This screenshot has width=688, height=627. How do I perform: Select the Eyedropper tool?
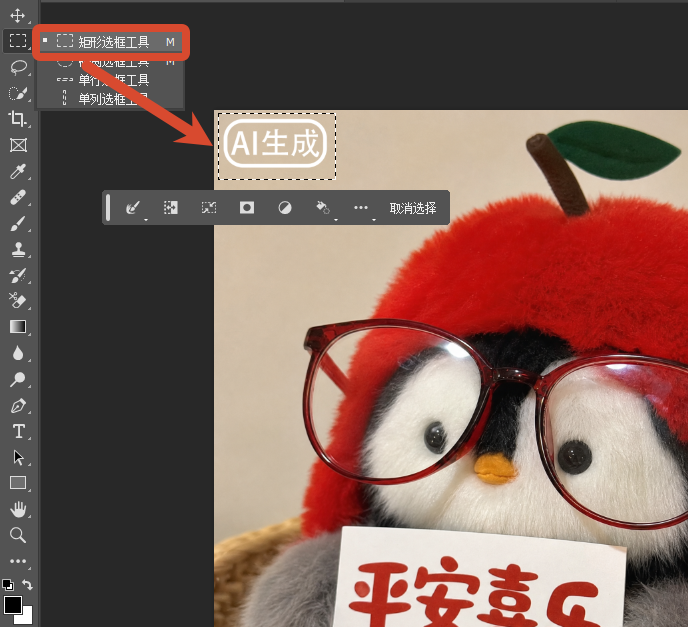[18, 171]
